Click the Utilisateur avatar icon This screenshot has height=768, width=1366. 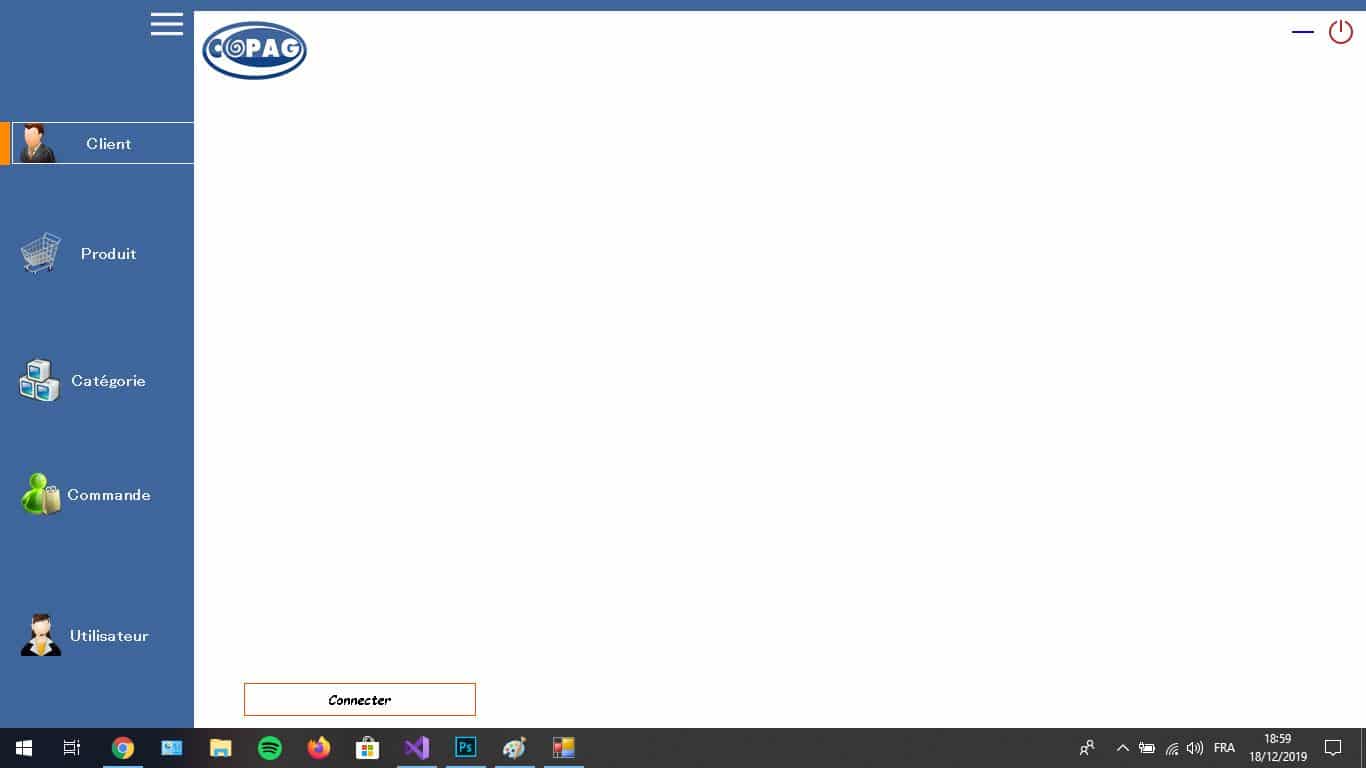41,635
